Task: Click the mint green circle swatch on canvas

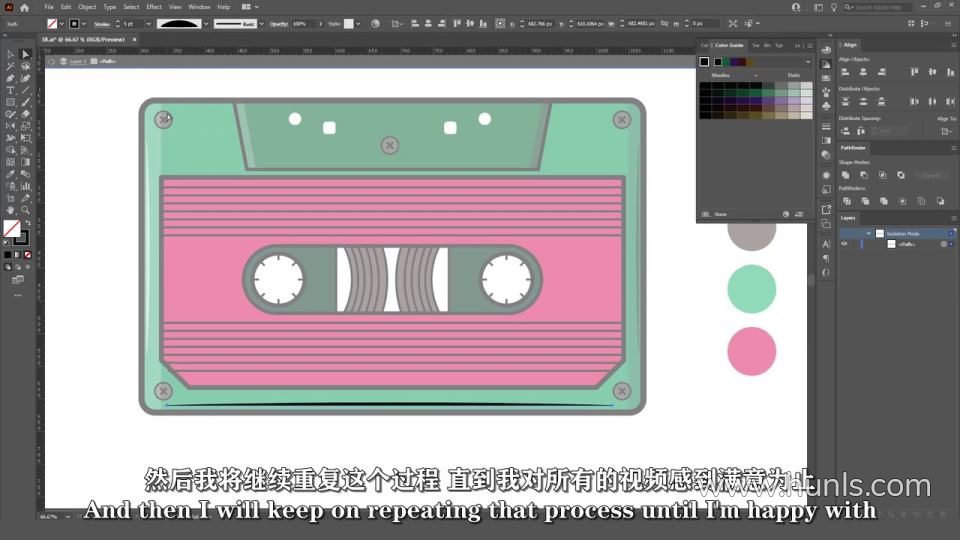Action: click(x=752, y=289)
